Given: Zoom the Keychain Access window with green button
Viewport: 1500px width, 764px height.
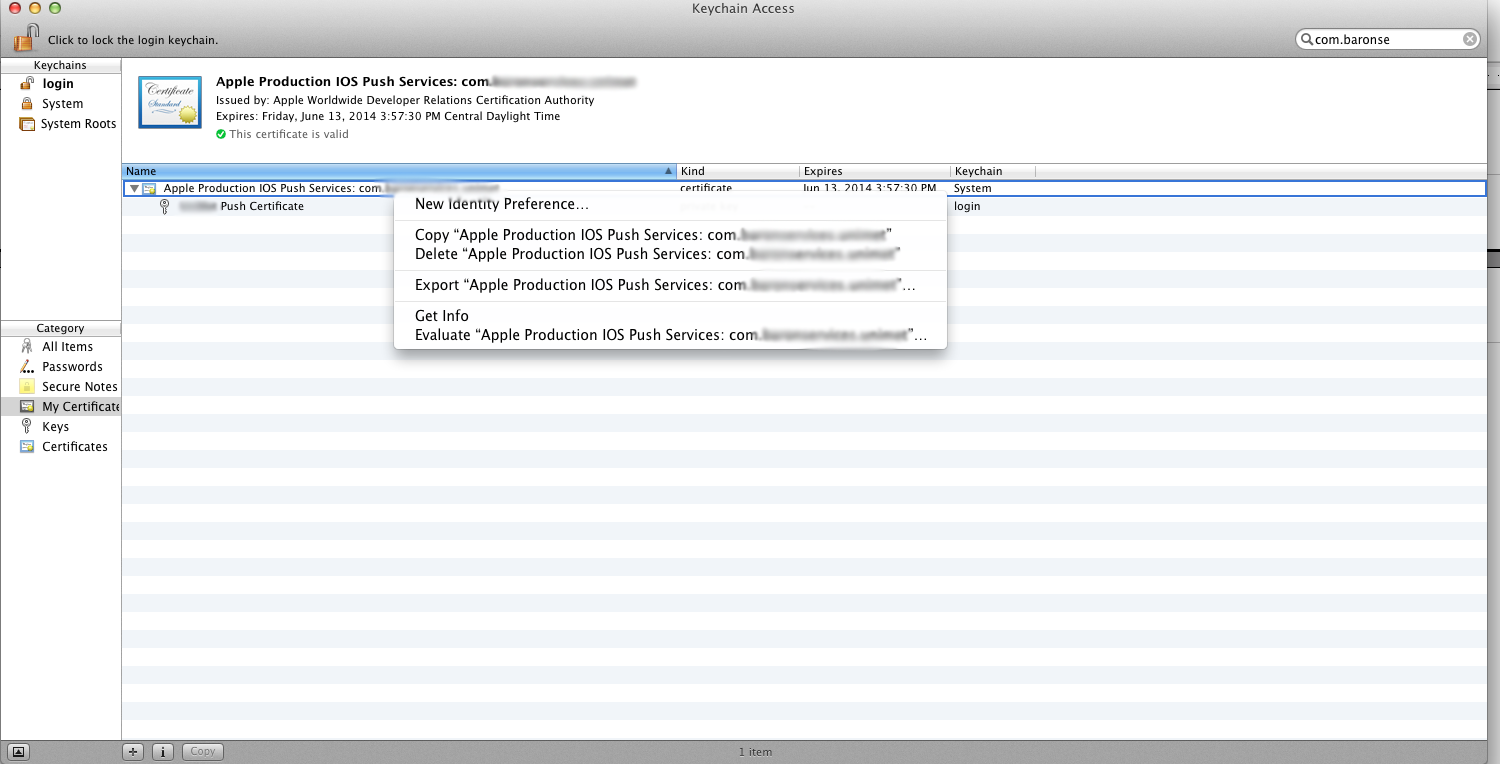Looking at the screenshot, I should pos(55,8).
